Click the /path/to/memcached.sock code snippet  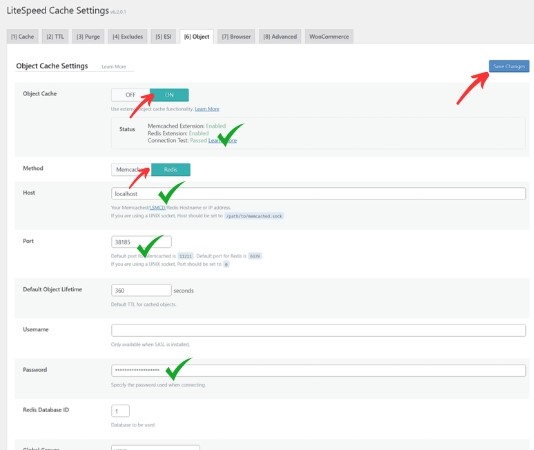(x=254, y=216)
